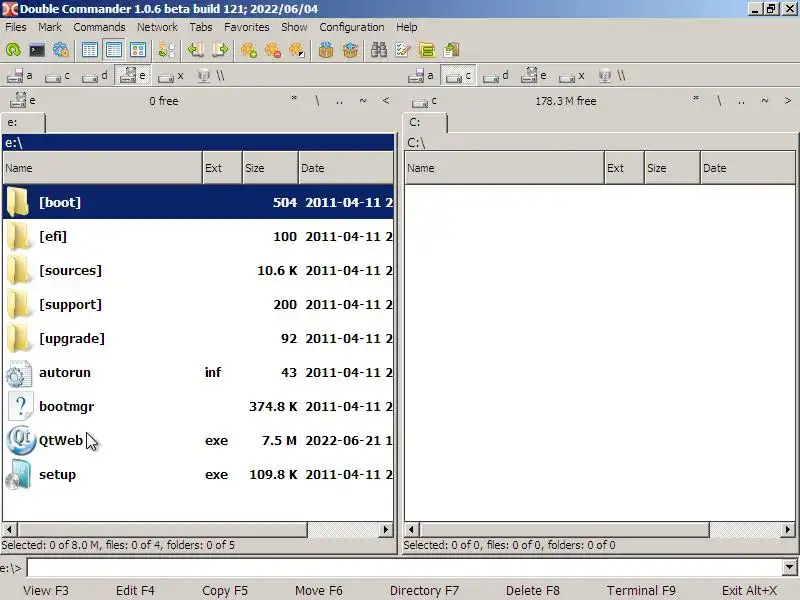Click left panel horizontal scrollbar right arrow
This screenshot has width=800, height=600.
[x=386, y=530]
